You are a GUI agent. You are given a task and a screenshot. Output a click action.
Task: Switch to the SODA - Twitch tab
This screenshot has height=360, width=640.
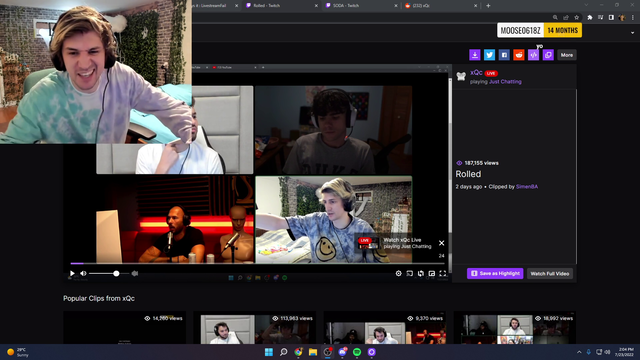pos(361,6)
